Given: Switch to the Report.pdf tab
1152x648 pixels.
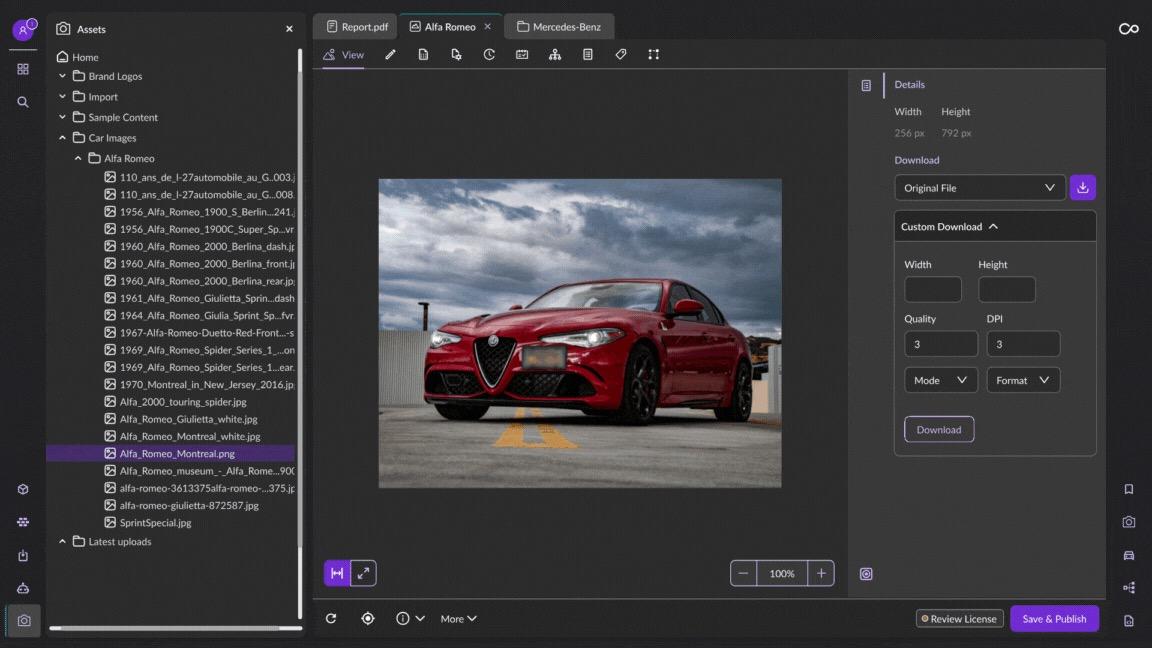Looking at the screenshot, I should pos(356,26).
